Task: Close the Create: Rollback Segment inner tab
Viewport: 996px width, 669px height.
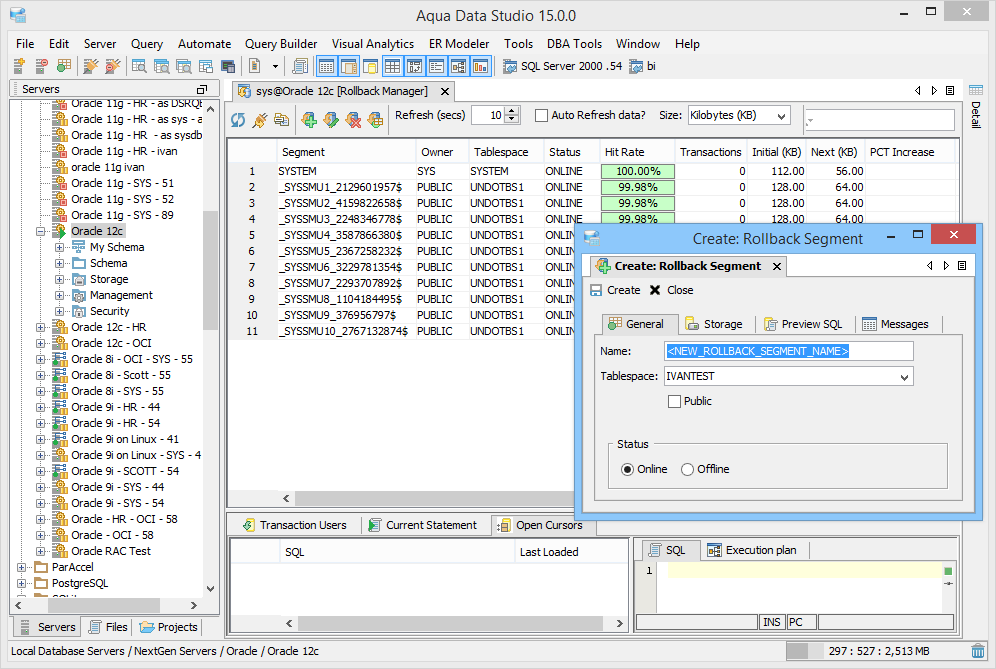Action: pos(777,266)
